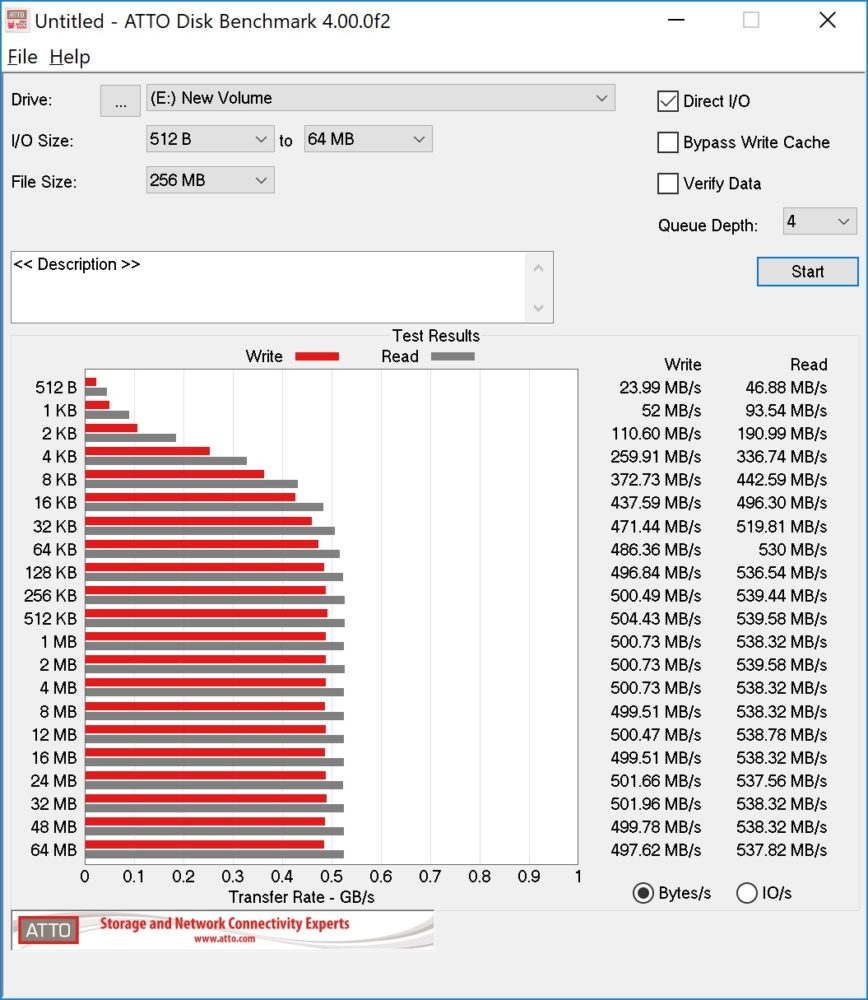868x1000 pixels.
Task: Click the description scroll down arrow
Action: pos(538,307)
